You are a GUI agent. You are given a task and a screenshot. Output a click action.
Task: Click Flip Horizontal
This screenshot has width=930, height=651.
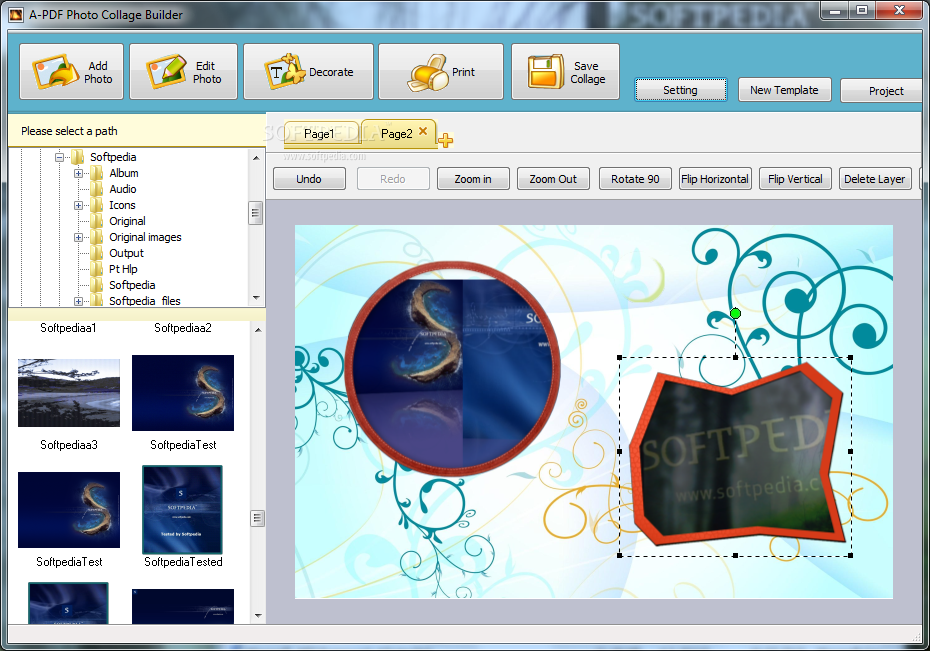tap(715, 179)
